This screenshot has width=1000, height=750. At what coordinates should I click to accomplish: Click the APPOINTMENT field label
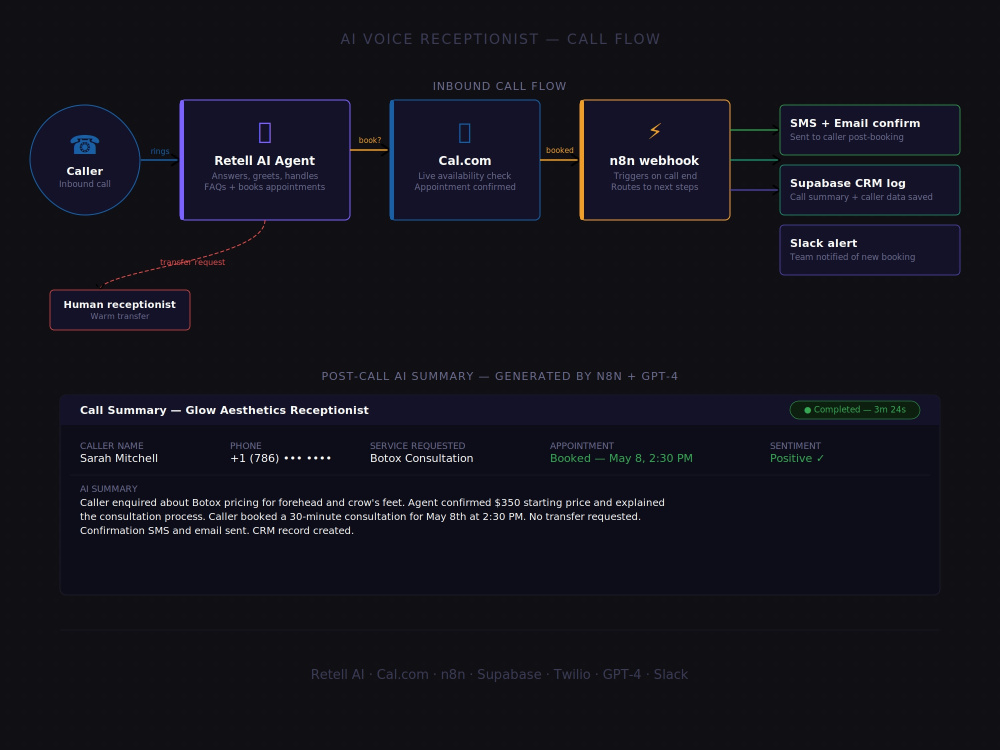[582, 446]
